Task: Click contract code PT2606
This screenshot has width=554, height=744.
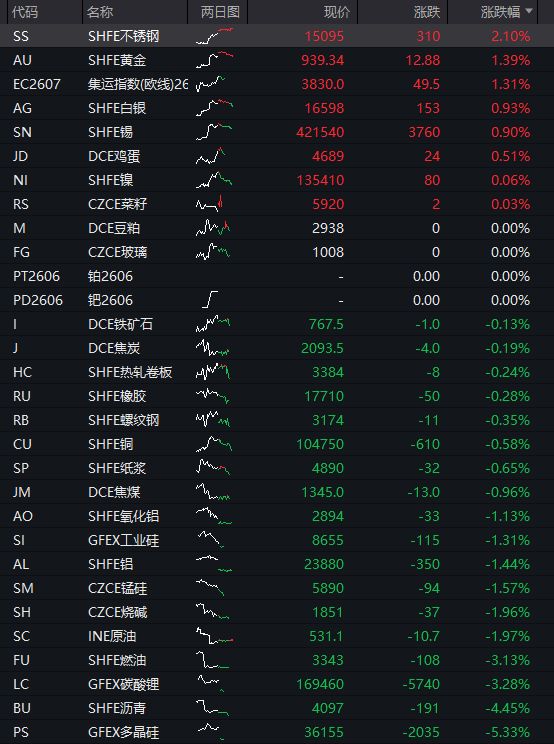Action: coord(37,276)
